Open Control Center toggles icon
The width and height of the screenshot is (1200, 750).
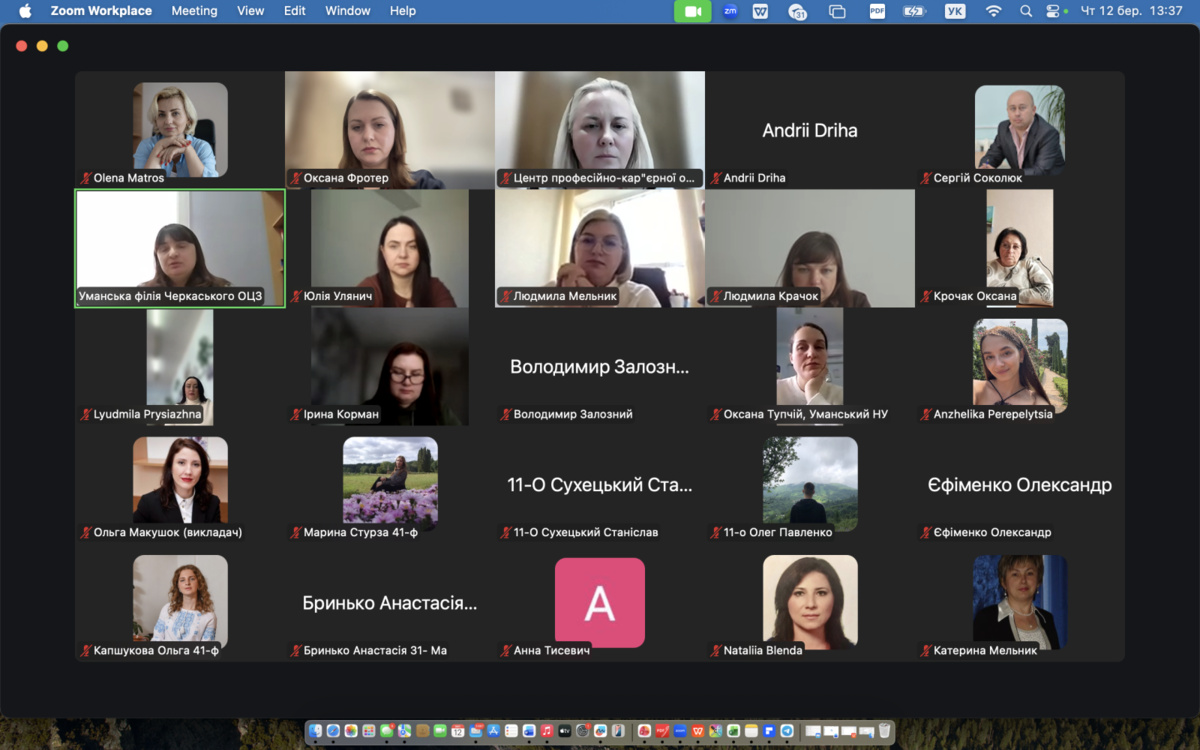pos(1053,11)
